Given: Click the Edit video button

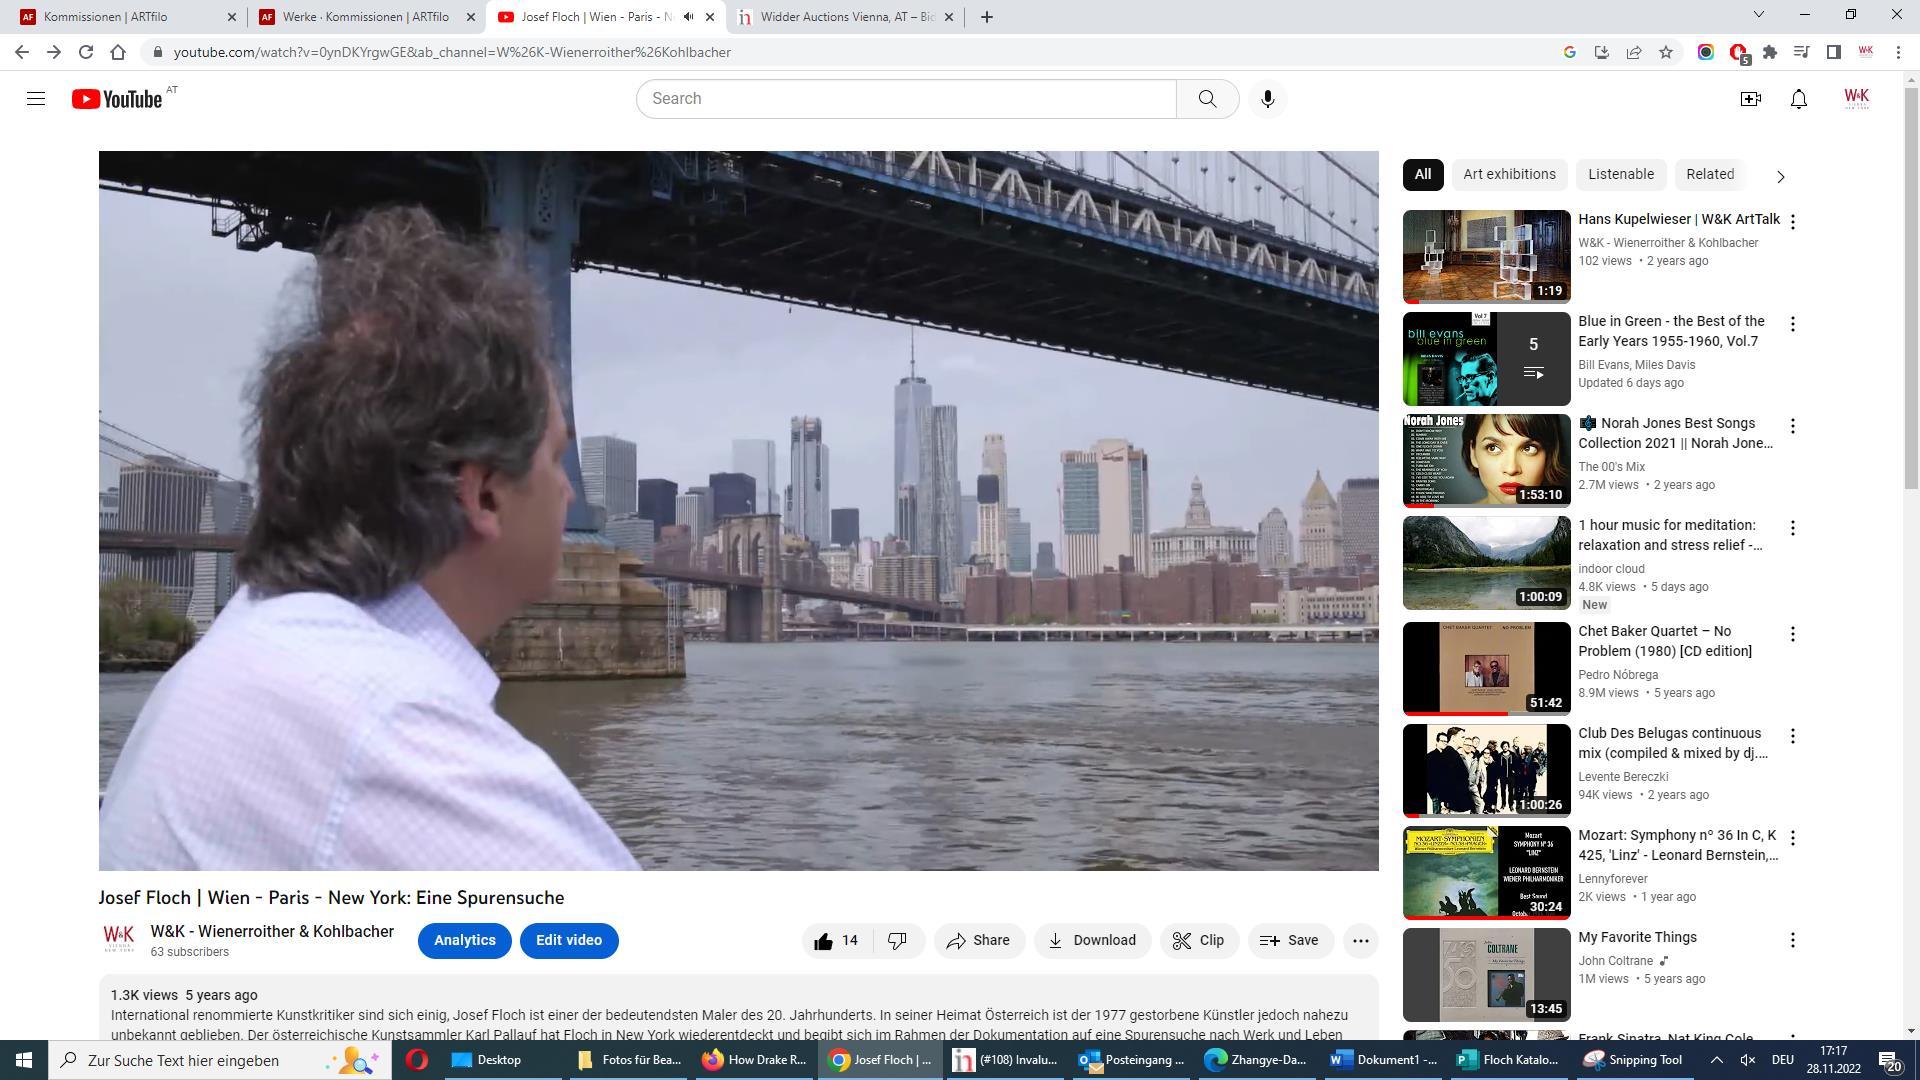Looking at the screenshot, I should tap(568, 940).
